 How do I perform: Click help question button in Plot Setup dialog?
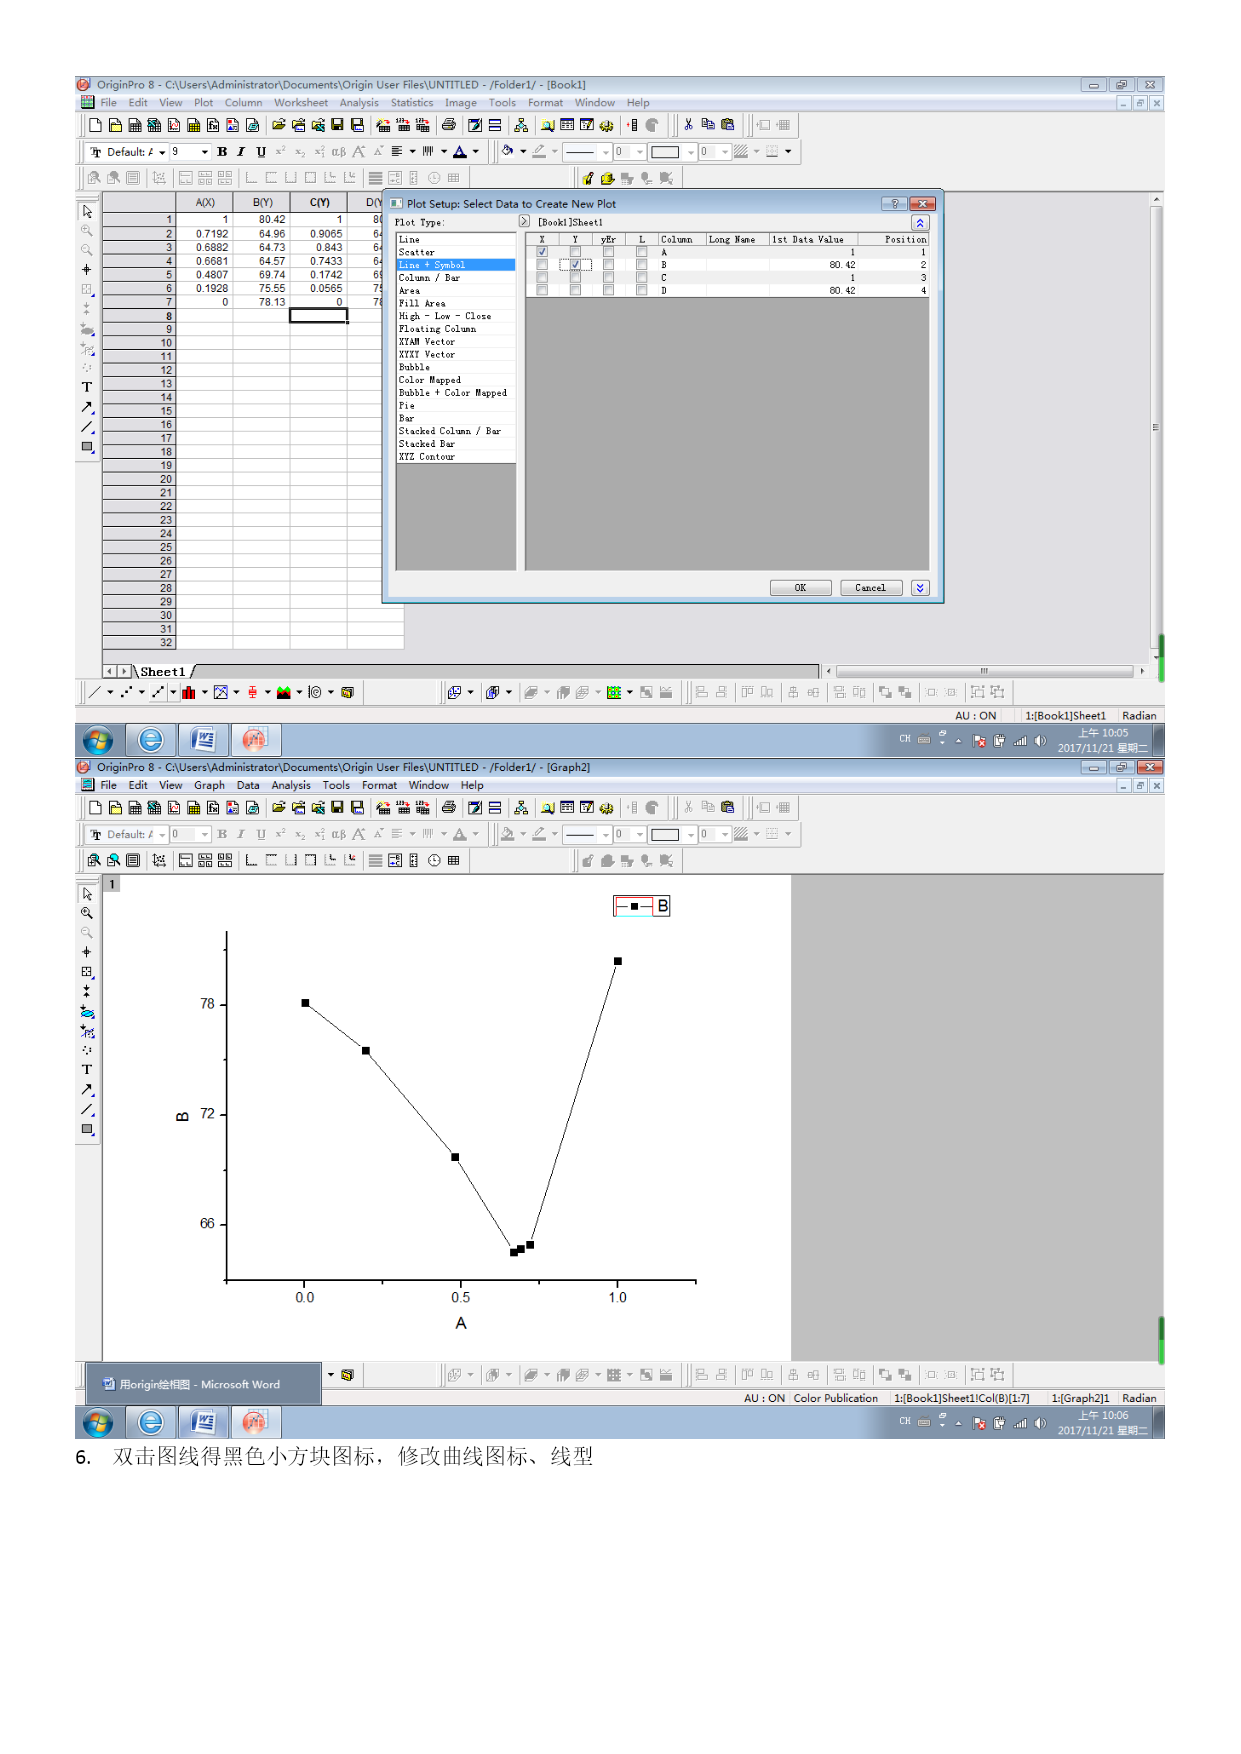tap(894, 204)
